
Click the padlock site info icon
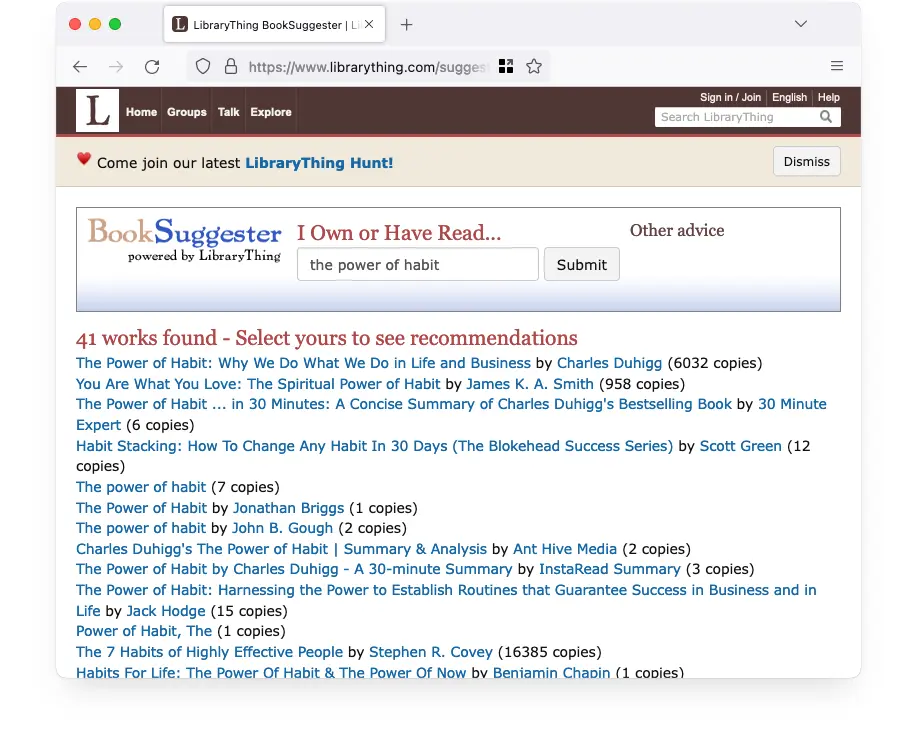(231, 67)
